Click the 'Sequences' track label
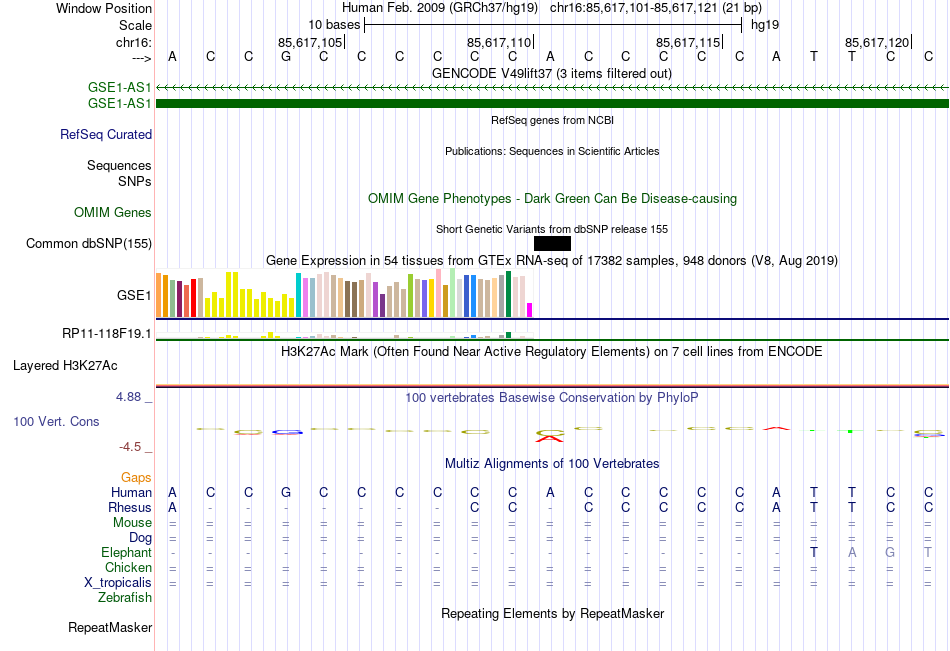The width and height of the screenshot is (950, 651). 119,165
